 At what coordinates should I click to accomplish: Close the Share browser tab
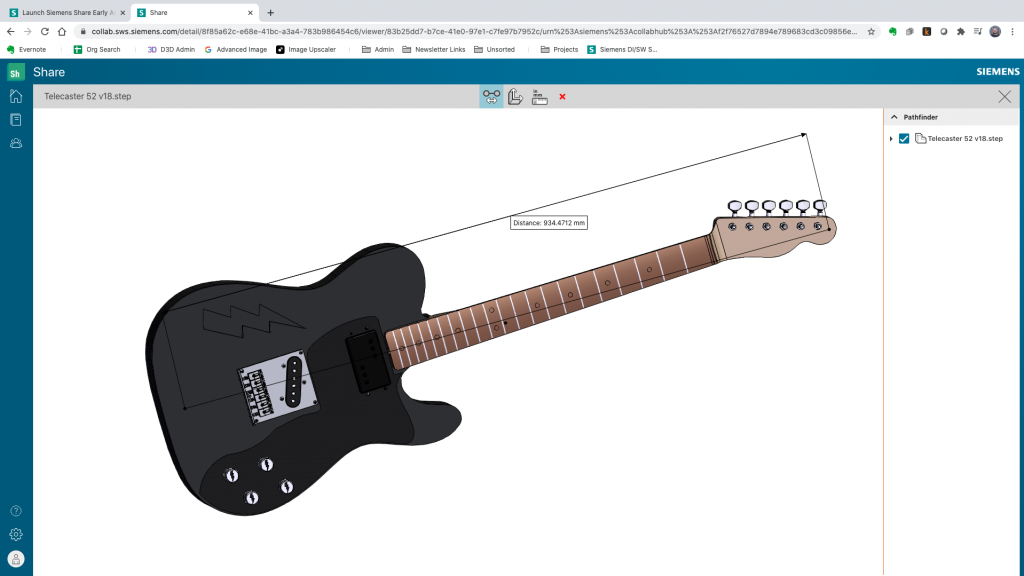coord(250,12)
